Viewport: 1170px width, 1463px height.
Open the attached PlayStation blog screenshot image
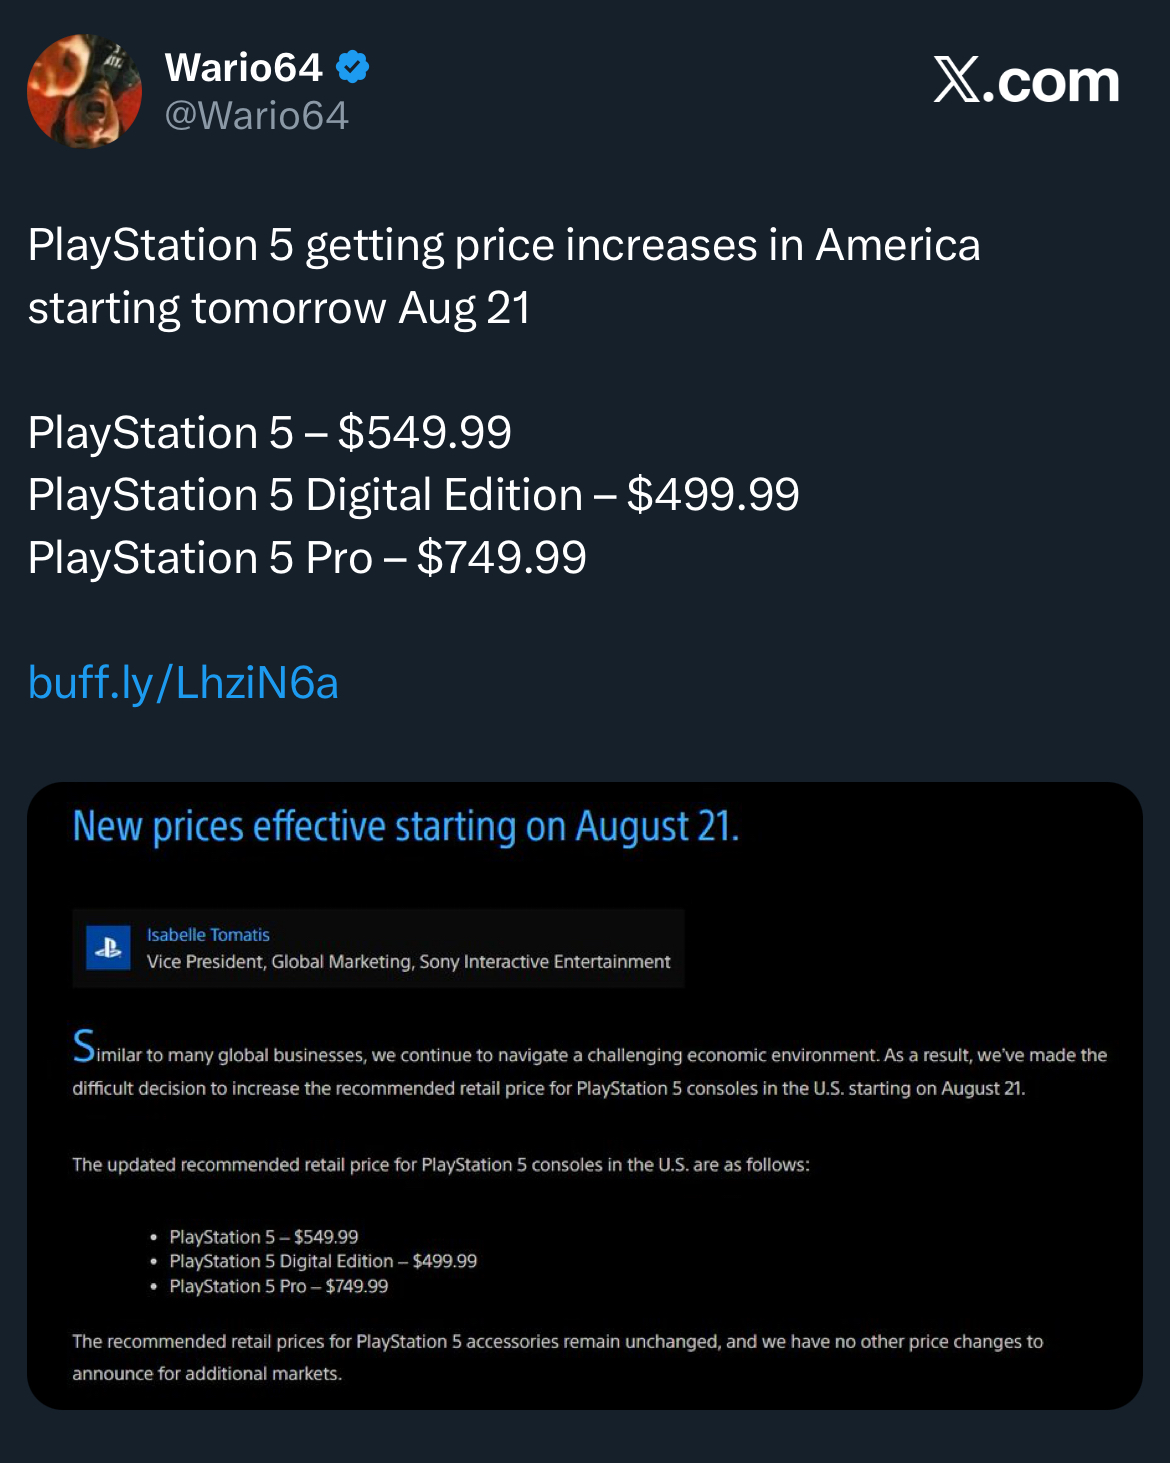[x=585, y=1096]
